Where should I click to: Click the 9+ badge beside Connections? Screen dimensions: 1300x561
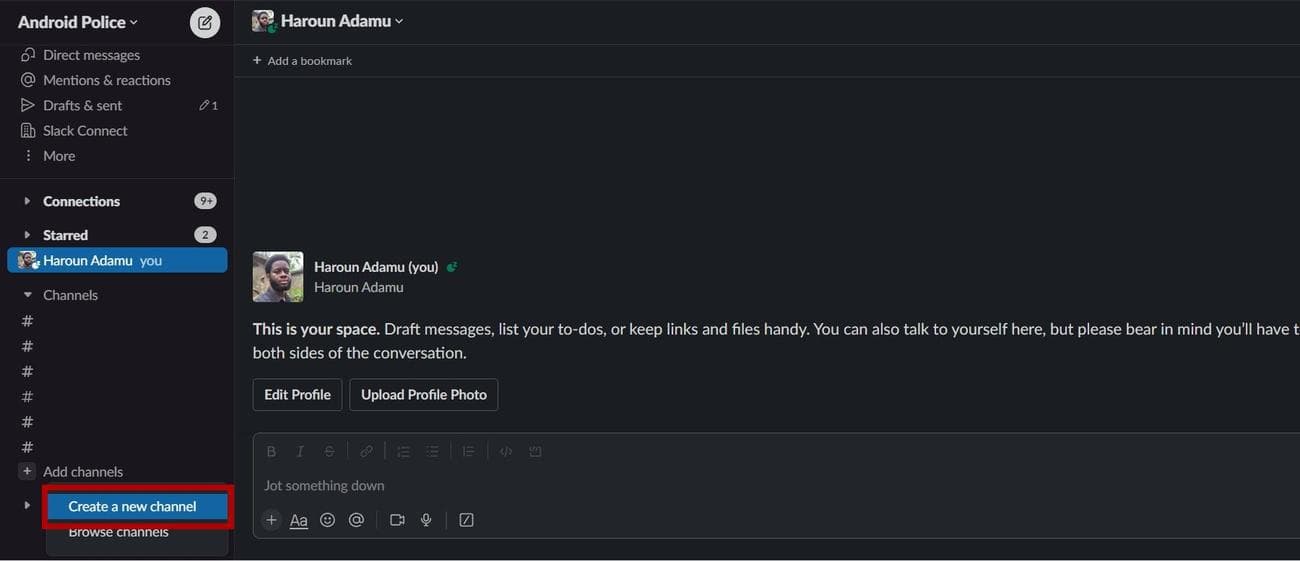[205, 201]
